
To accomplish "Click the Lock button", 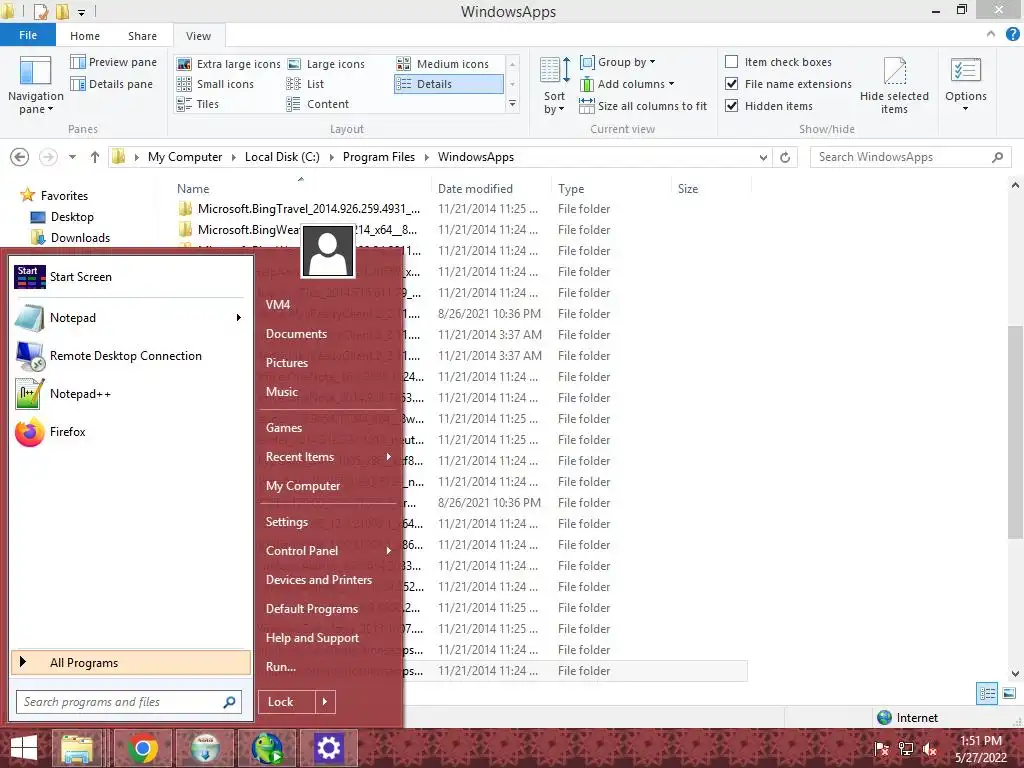I will tap(287, 702).
